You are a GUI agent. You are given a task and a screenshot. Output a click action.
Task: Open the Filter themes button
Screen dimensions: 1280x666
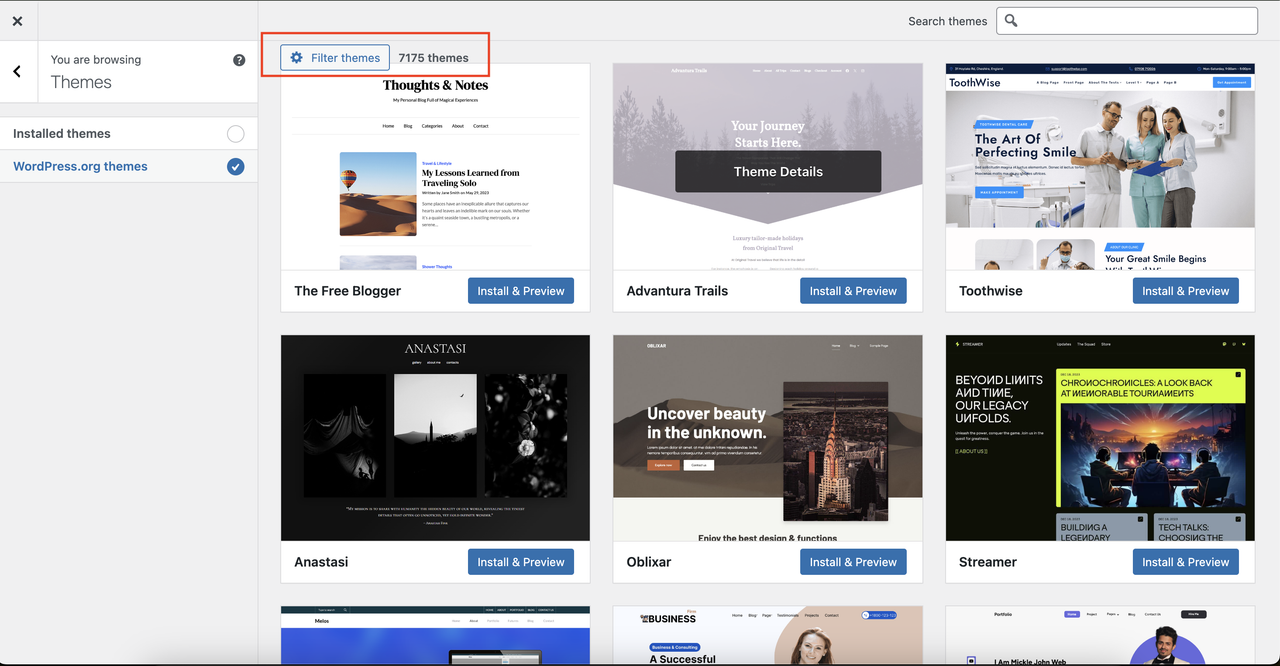[x=335, y=58]
